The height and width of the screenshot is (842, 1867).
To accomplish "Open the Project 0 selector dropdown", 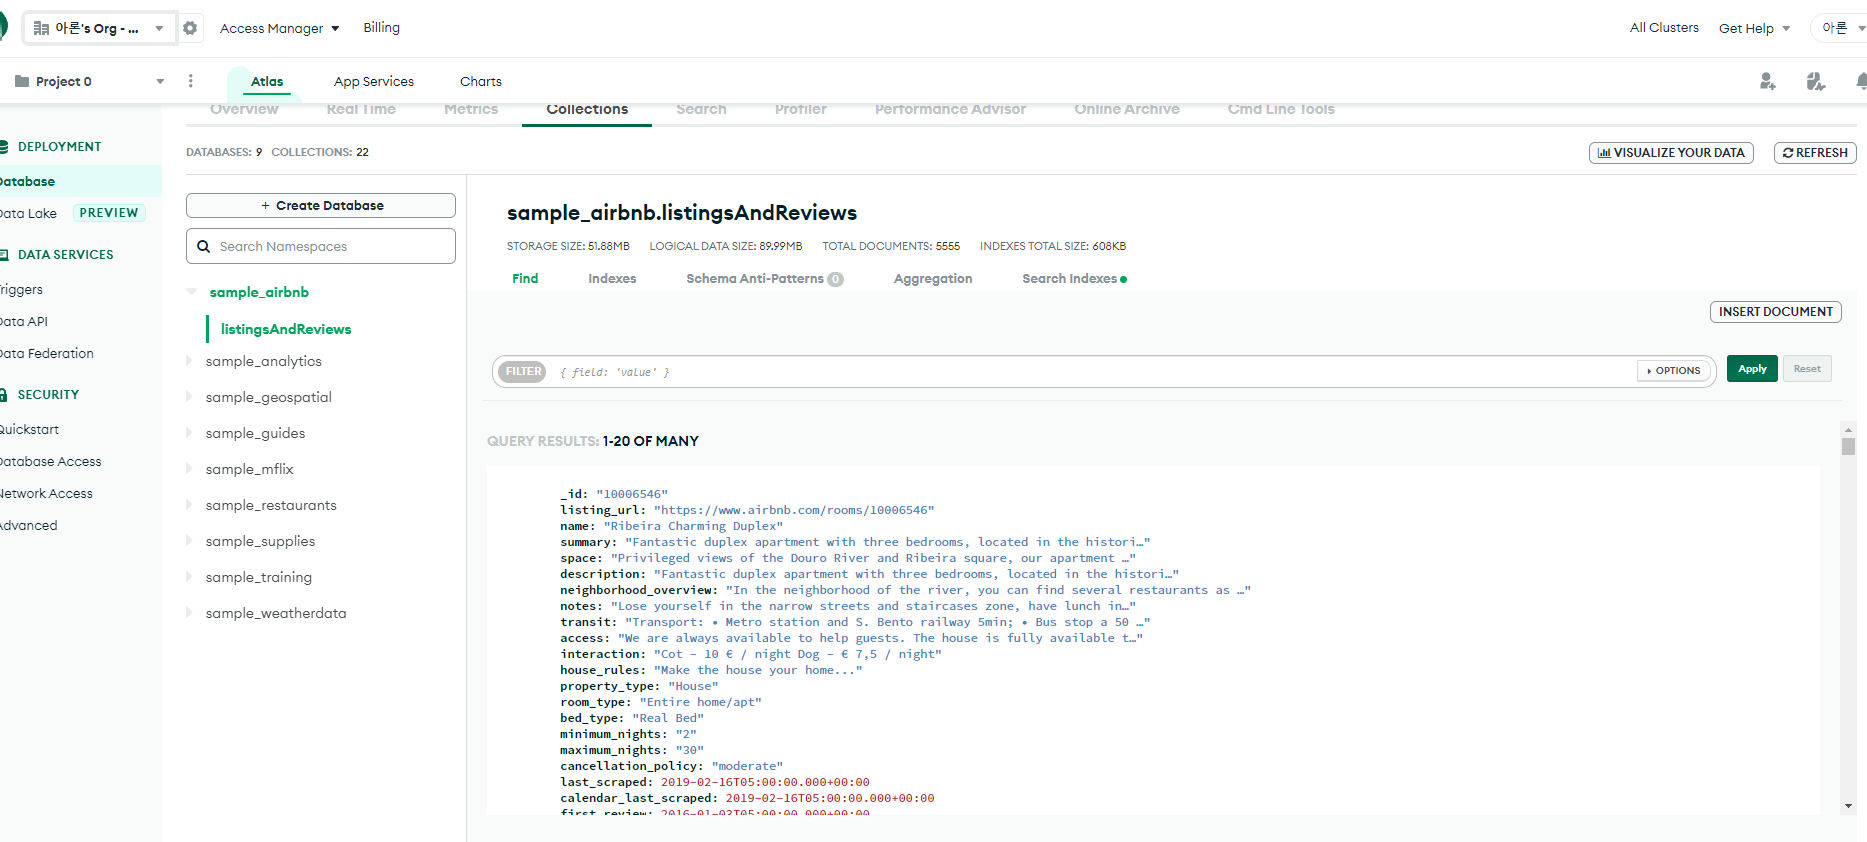I will click(90, 81).
